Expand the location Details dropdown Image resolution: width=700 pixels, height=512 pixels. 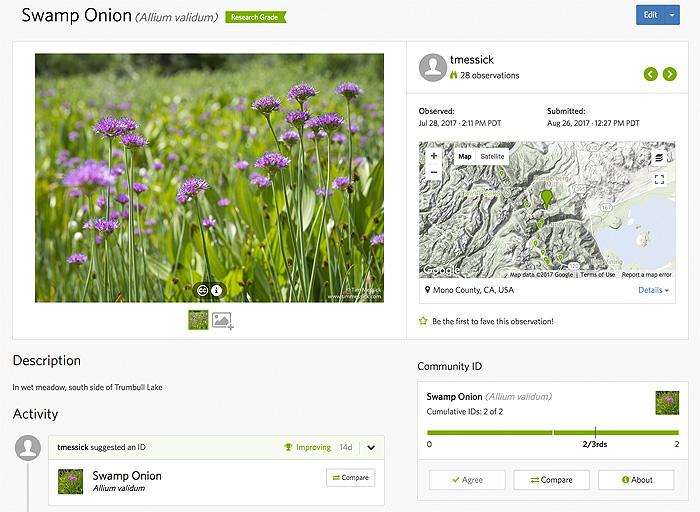point(653,290)
